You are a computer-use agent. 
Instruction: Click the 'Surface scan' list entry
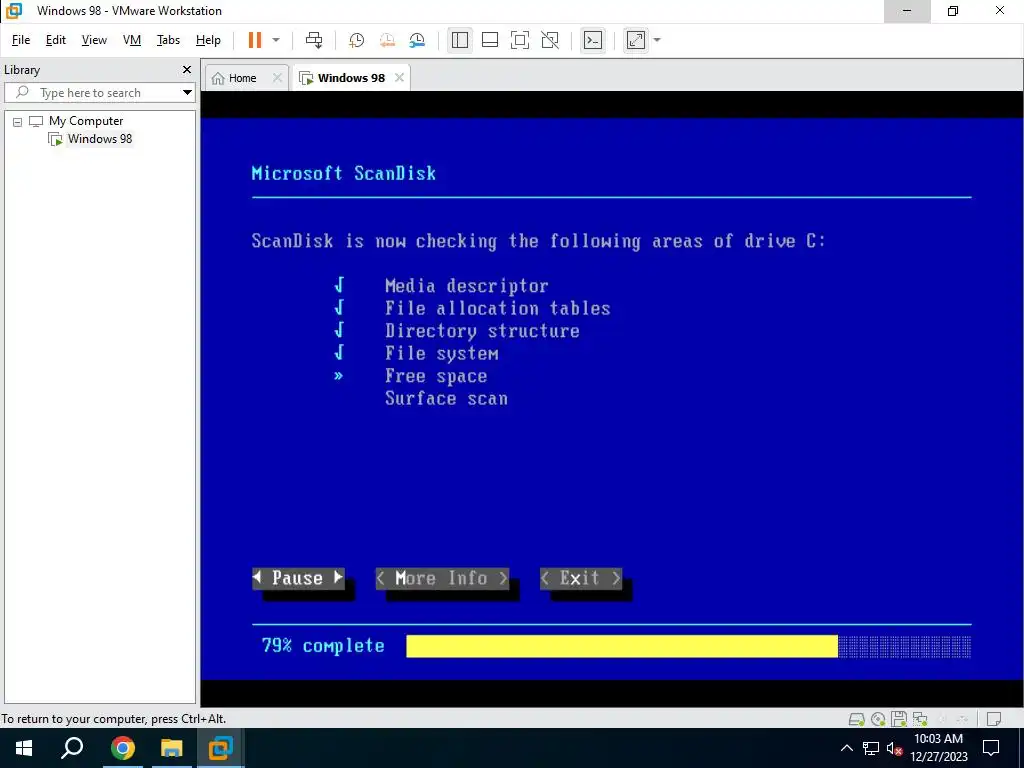click(x=446, y=398)
